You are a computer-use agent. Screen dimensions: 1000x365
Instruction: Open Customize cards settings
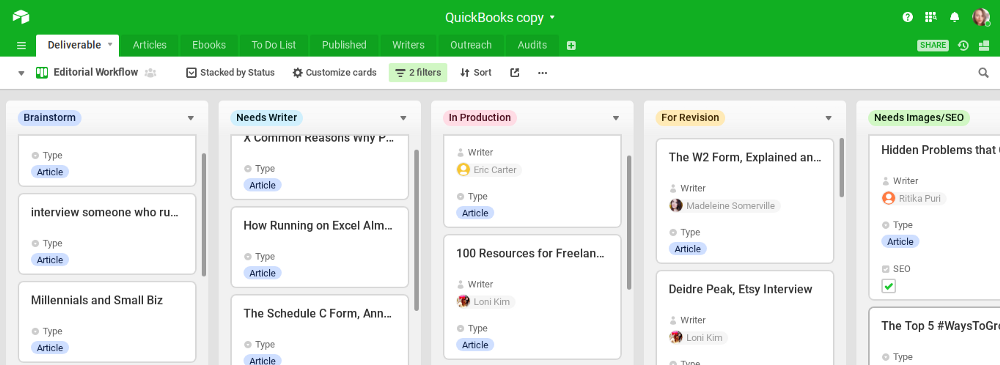click(334, 73)
